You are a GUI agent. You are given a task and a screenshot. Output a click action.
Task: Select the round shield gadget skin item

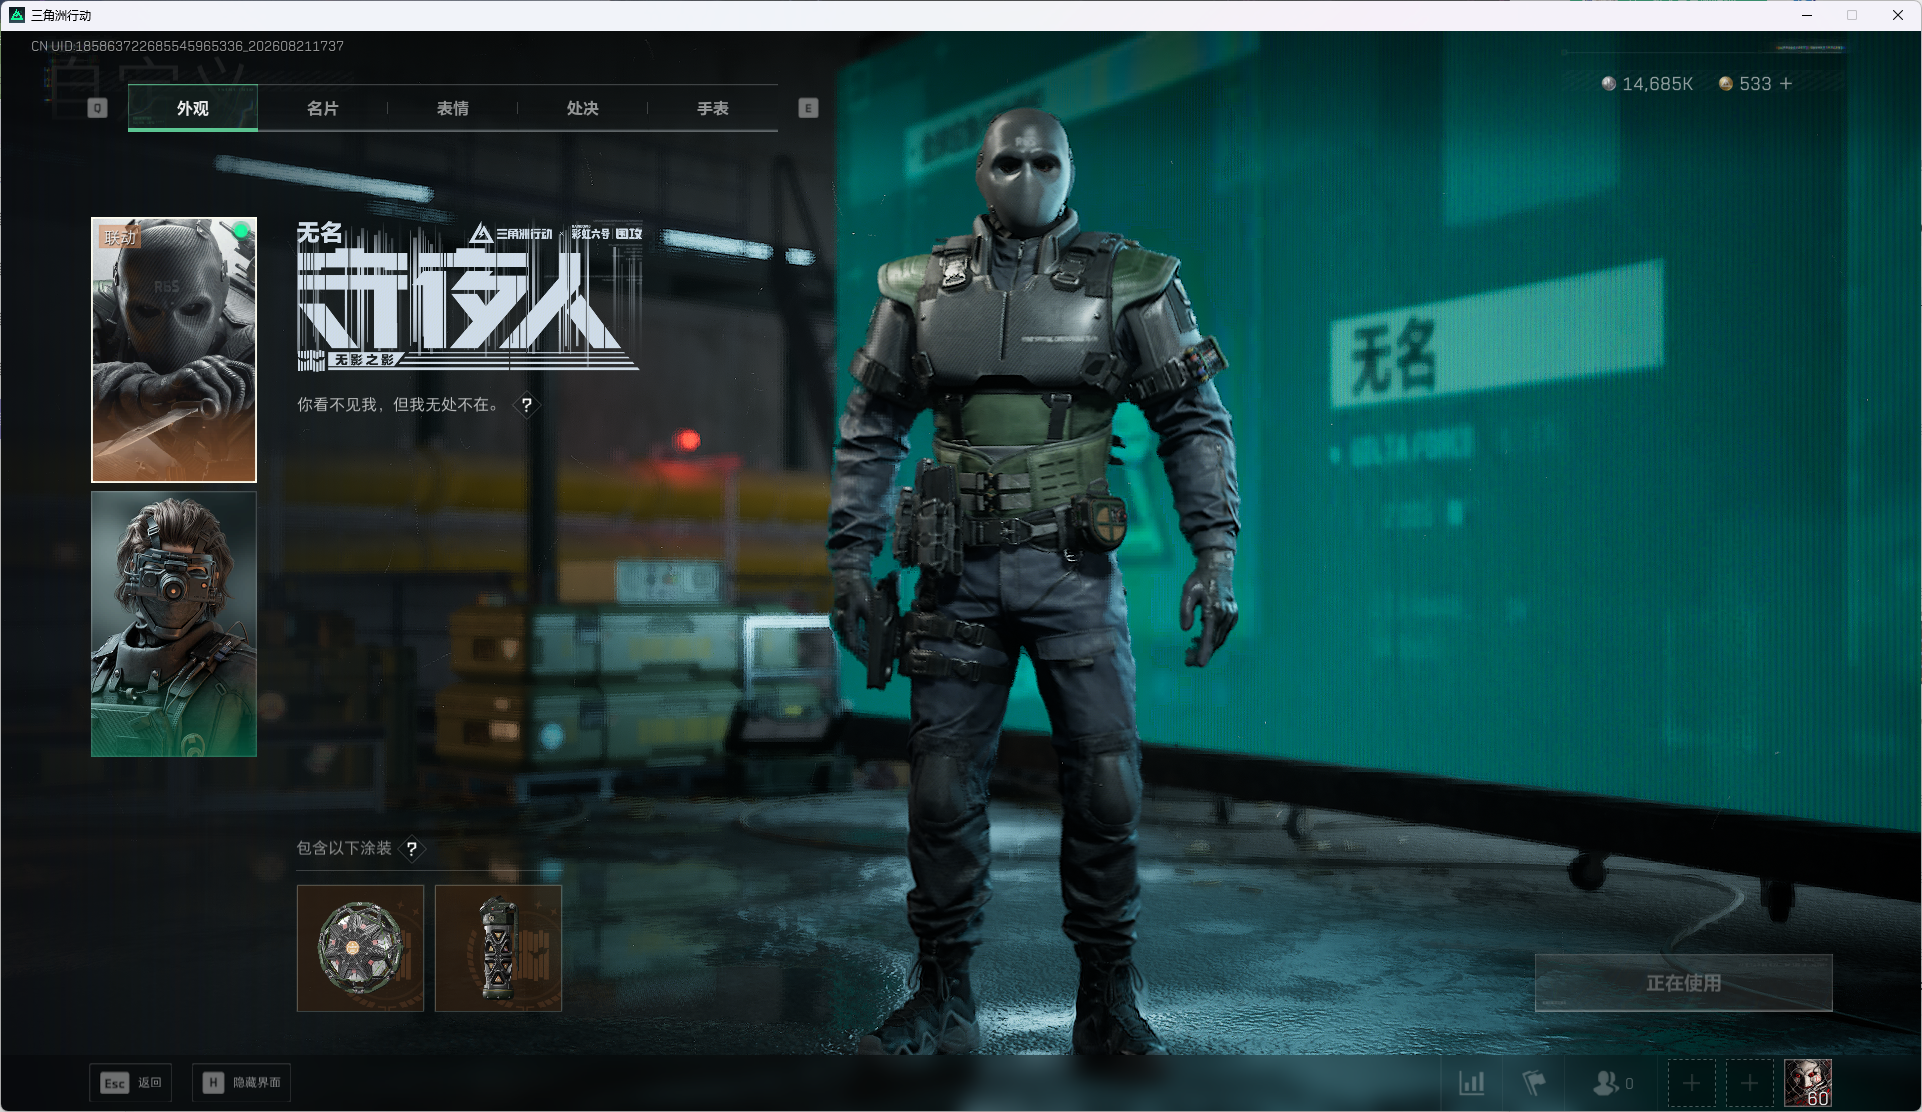tap(360, 948)
